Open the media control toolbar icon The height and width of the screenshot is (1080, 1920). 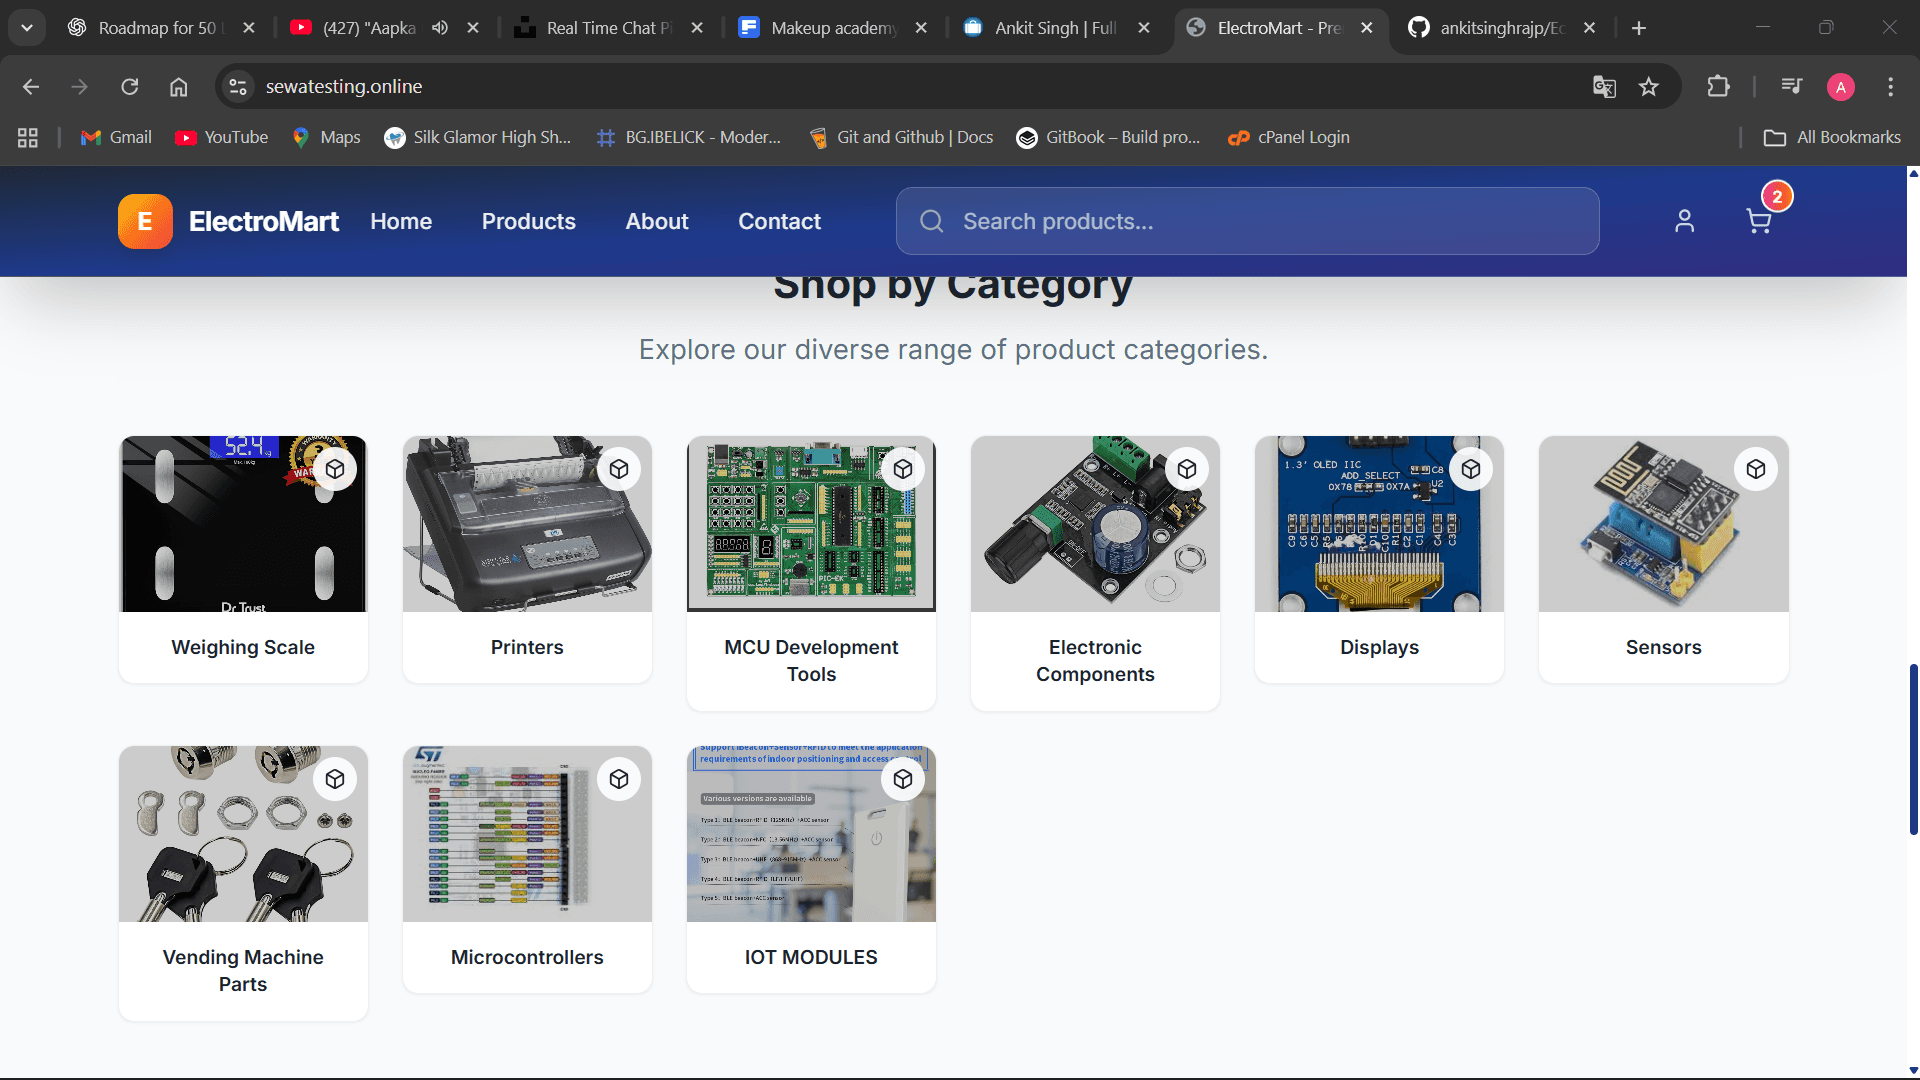(1791, 87)
